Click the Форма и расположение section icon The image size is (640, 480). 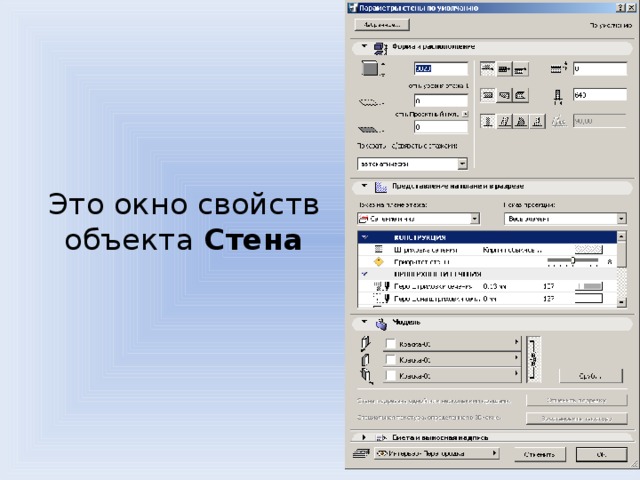(x=381, y=48)
